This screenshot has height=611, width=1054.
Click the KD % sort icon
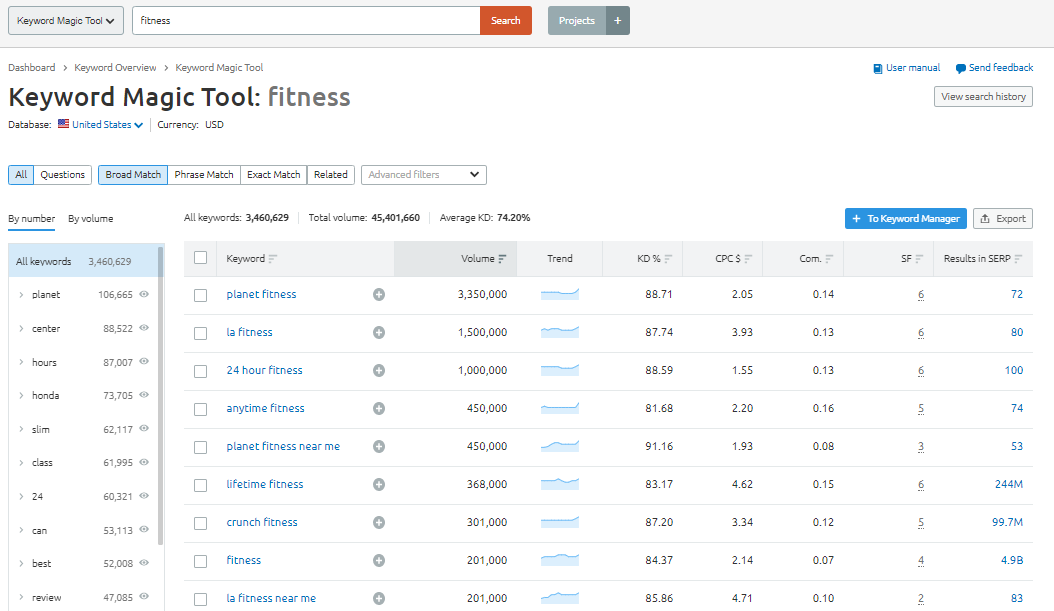point(668,259)
